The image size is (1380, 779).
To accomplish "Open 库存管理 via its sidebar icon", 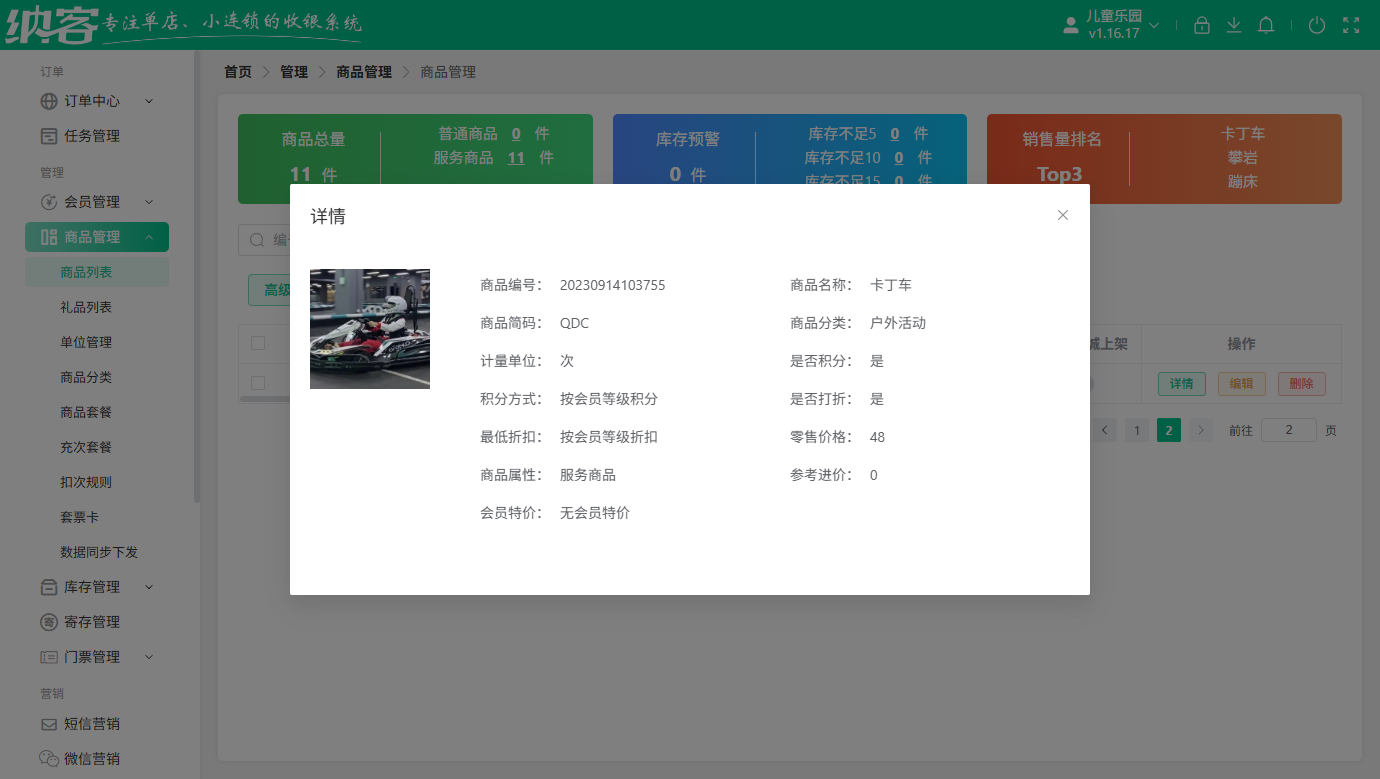I will pyautogui.click(x=49, y=586).
